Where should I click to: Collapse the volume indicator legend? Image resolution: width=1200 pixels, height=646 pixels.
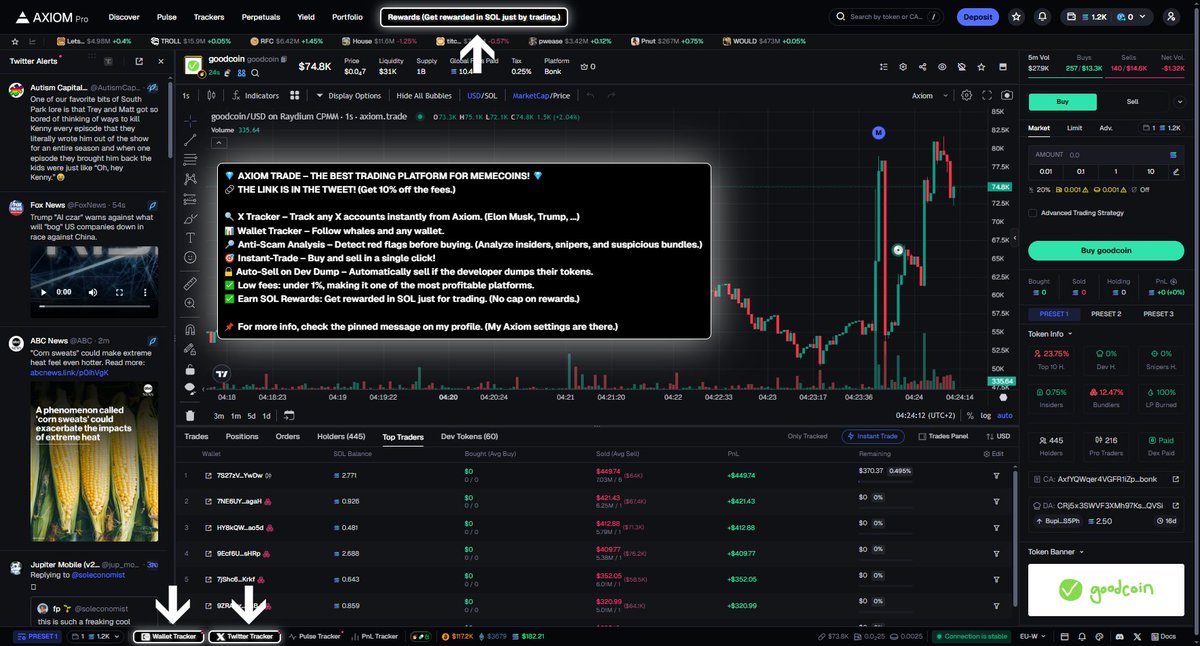pyautogui.click(x=219, y=144)
